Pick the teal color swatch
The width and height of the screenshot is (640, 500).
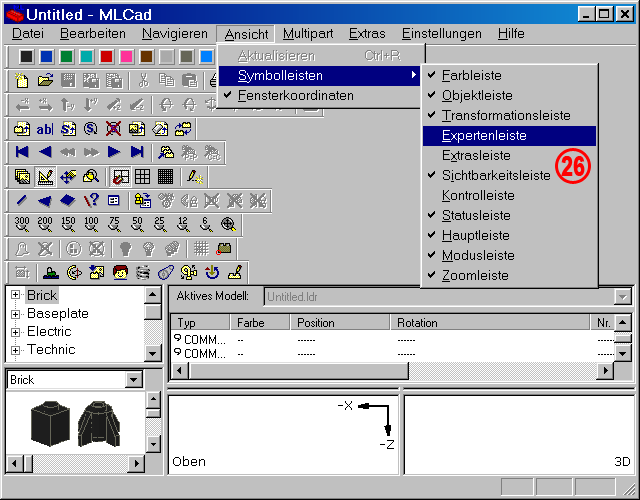[x=87, y=56]
